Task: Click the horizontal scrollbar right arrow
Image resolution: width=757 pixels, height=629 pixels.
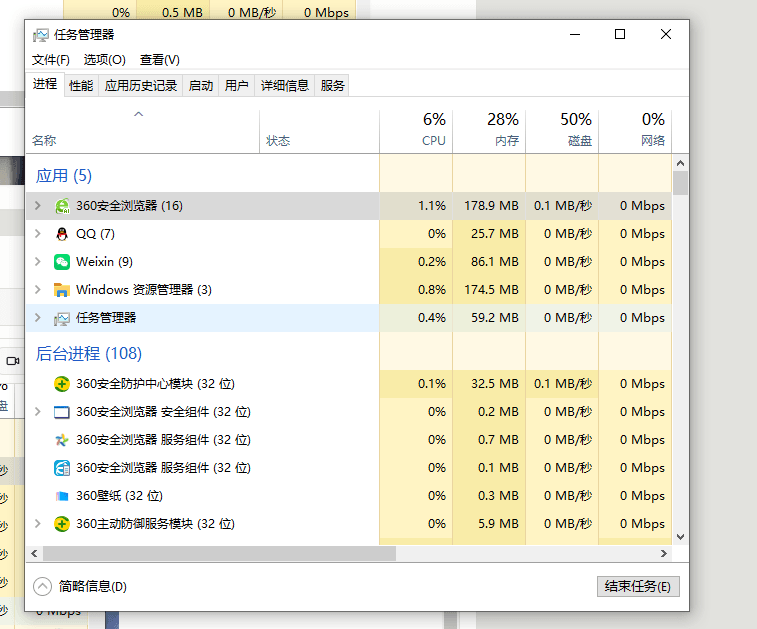Action: click(x=664, y=554)
